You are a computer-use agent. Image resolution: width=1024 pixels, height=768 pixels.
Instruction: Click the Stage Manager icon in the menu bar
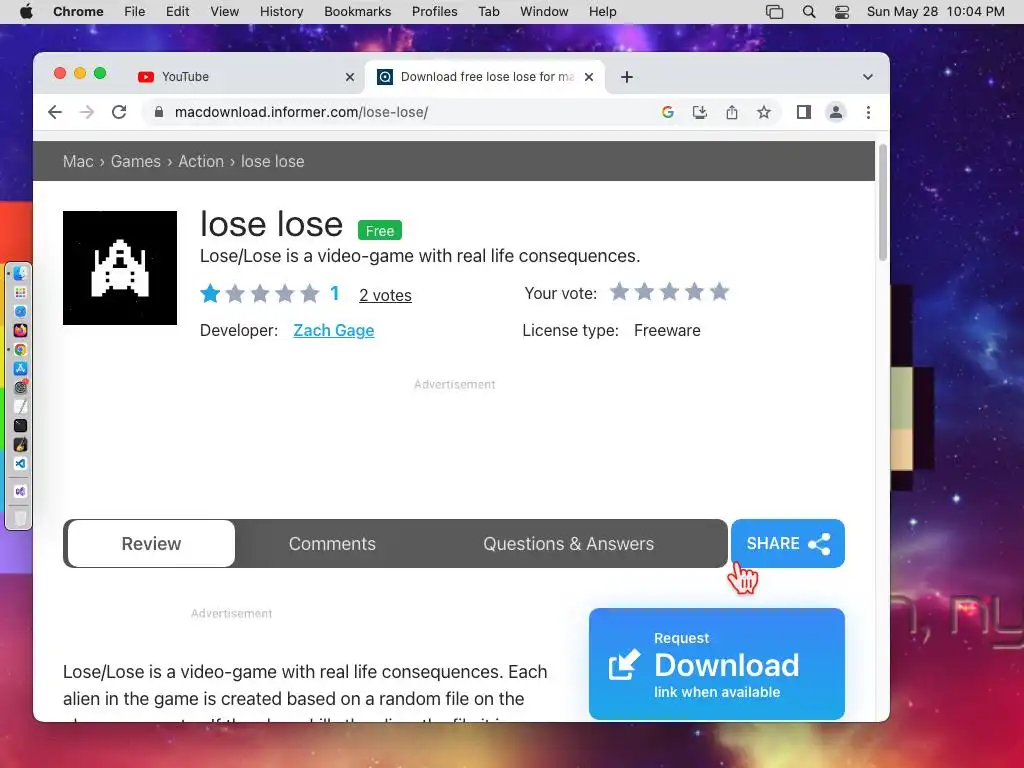(x=775, y=12)
